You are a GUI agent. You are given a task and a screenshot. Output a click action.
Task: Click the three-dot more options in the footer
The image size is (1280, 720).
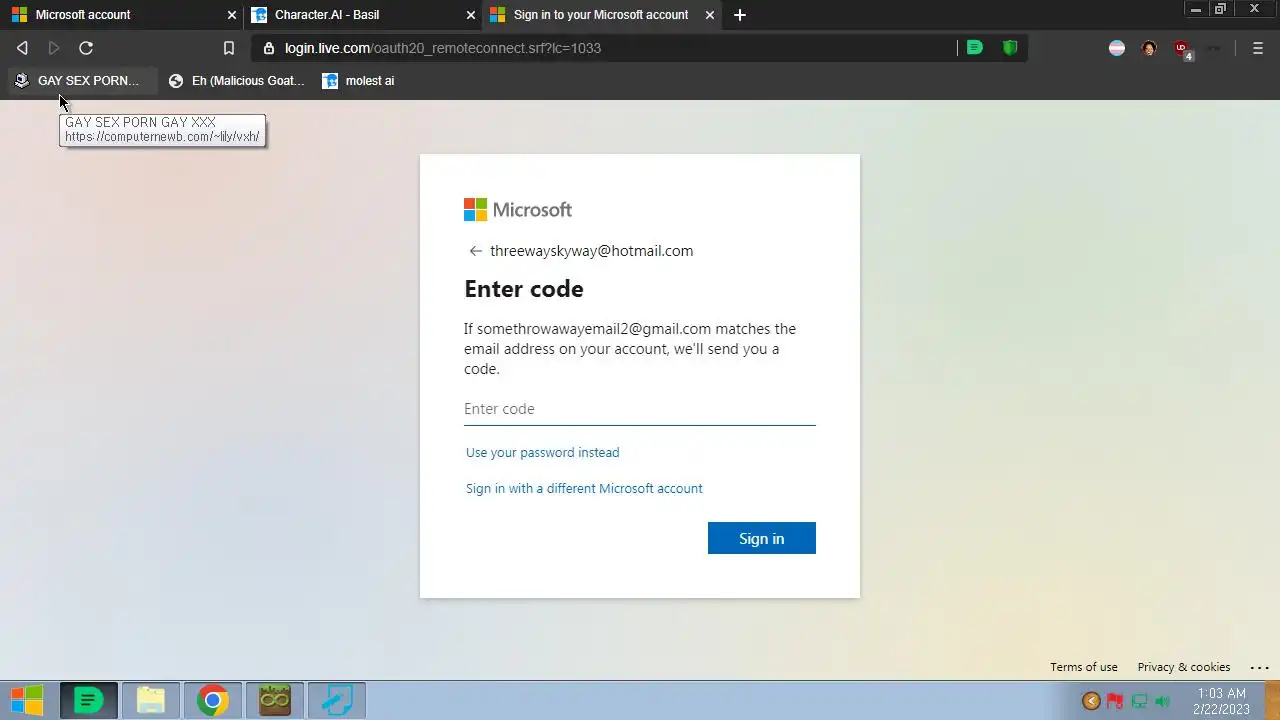pos(1259,667)
